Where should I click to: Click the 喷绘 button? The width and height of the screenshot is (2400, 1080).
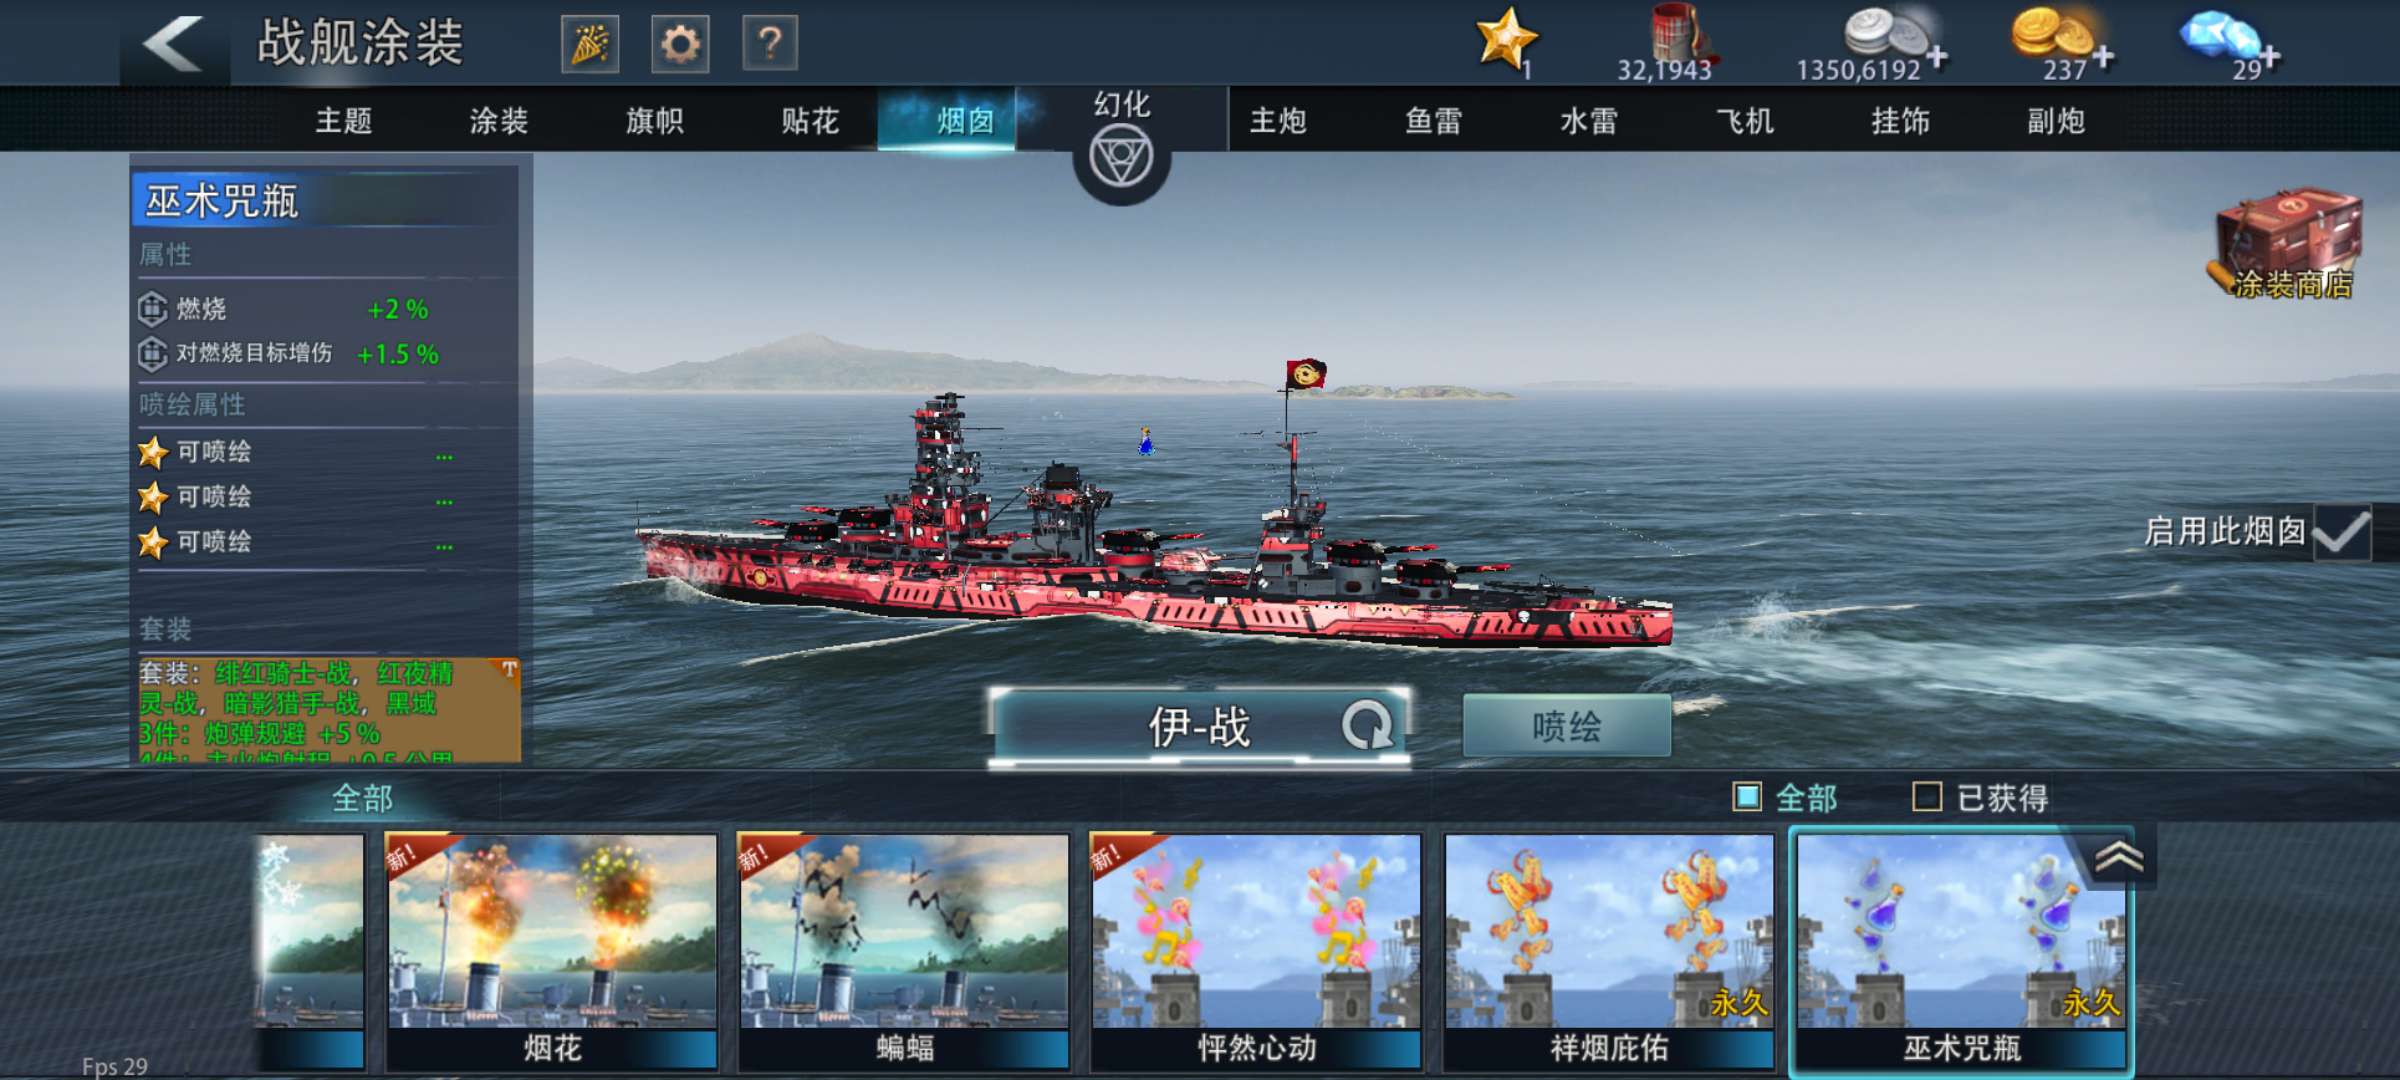[x=1566, y=726]
